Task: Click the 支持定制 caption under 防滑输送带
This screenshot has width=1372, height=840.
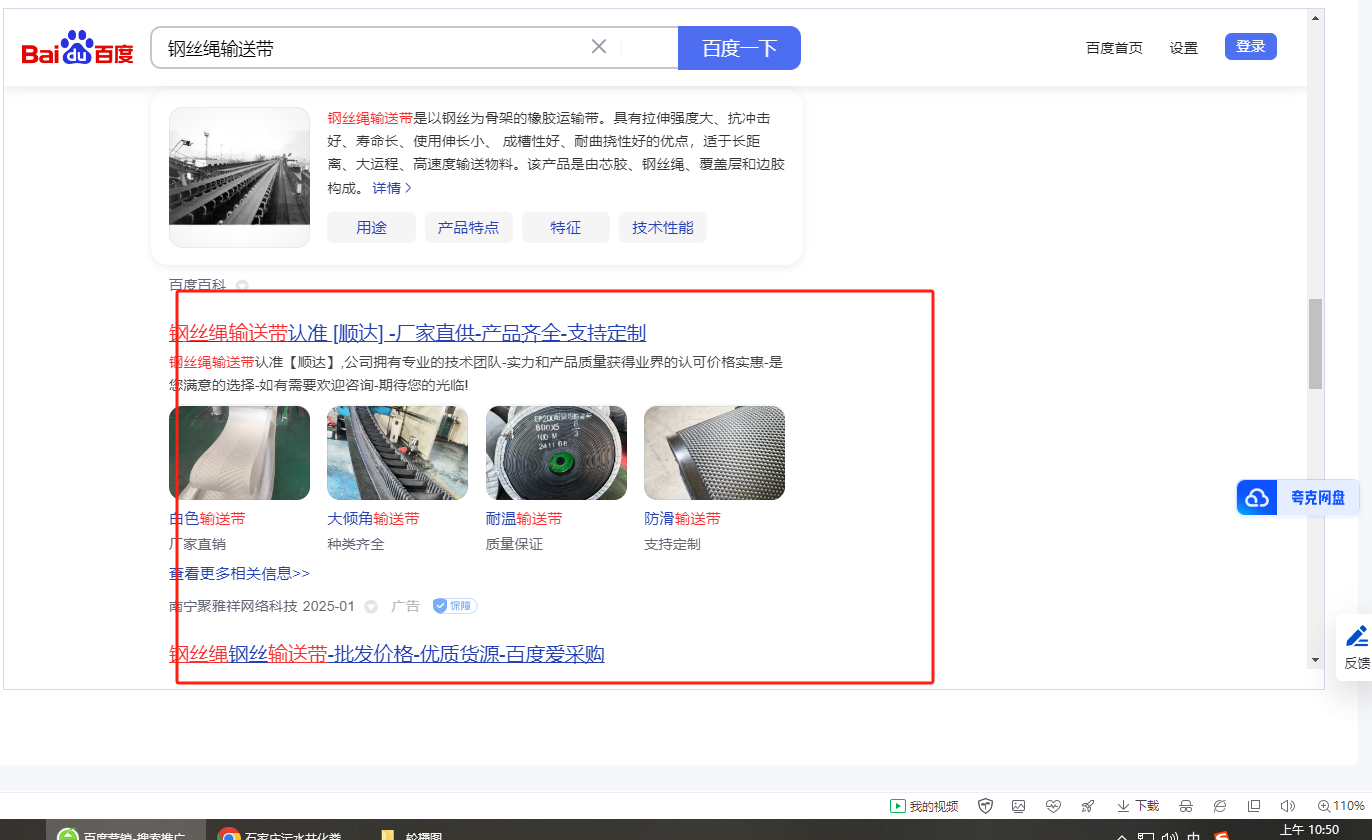Action: click(x=672, y=545)
